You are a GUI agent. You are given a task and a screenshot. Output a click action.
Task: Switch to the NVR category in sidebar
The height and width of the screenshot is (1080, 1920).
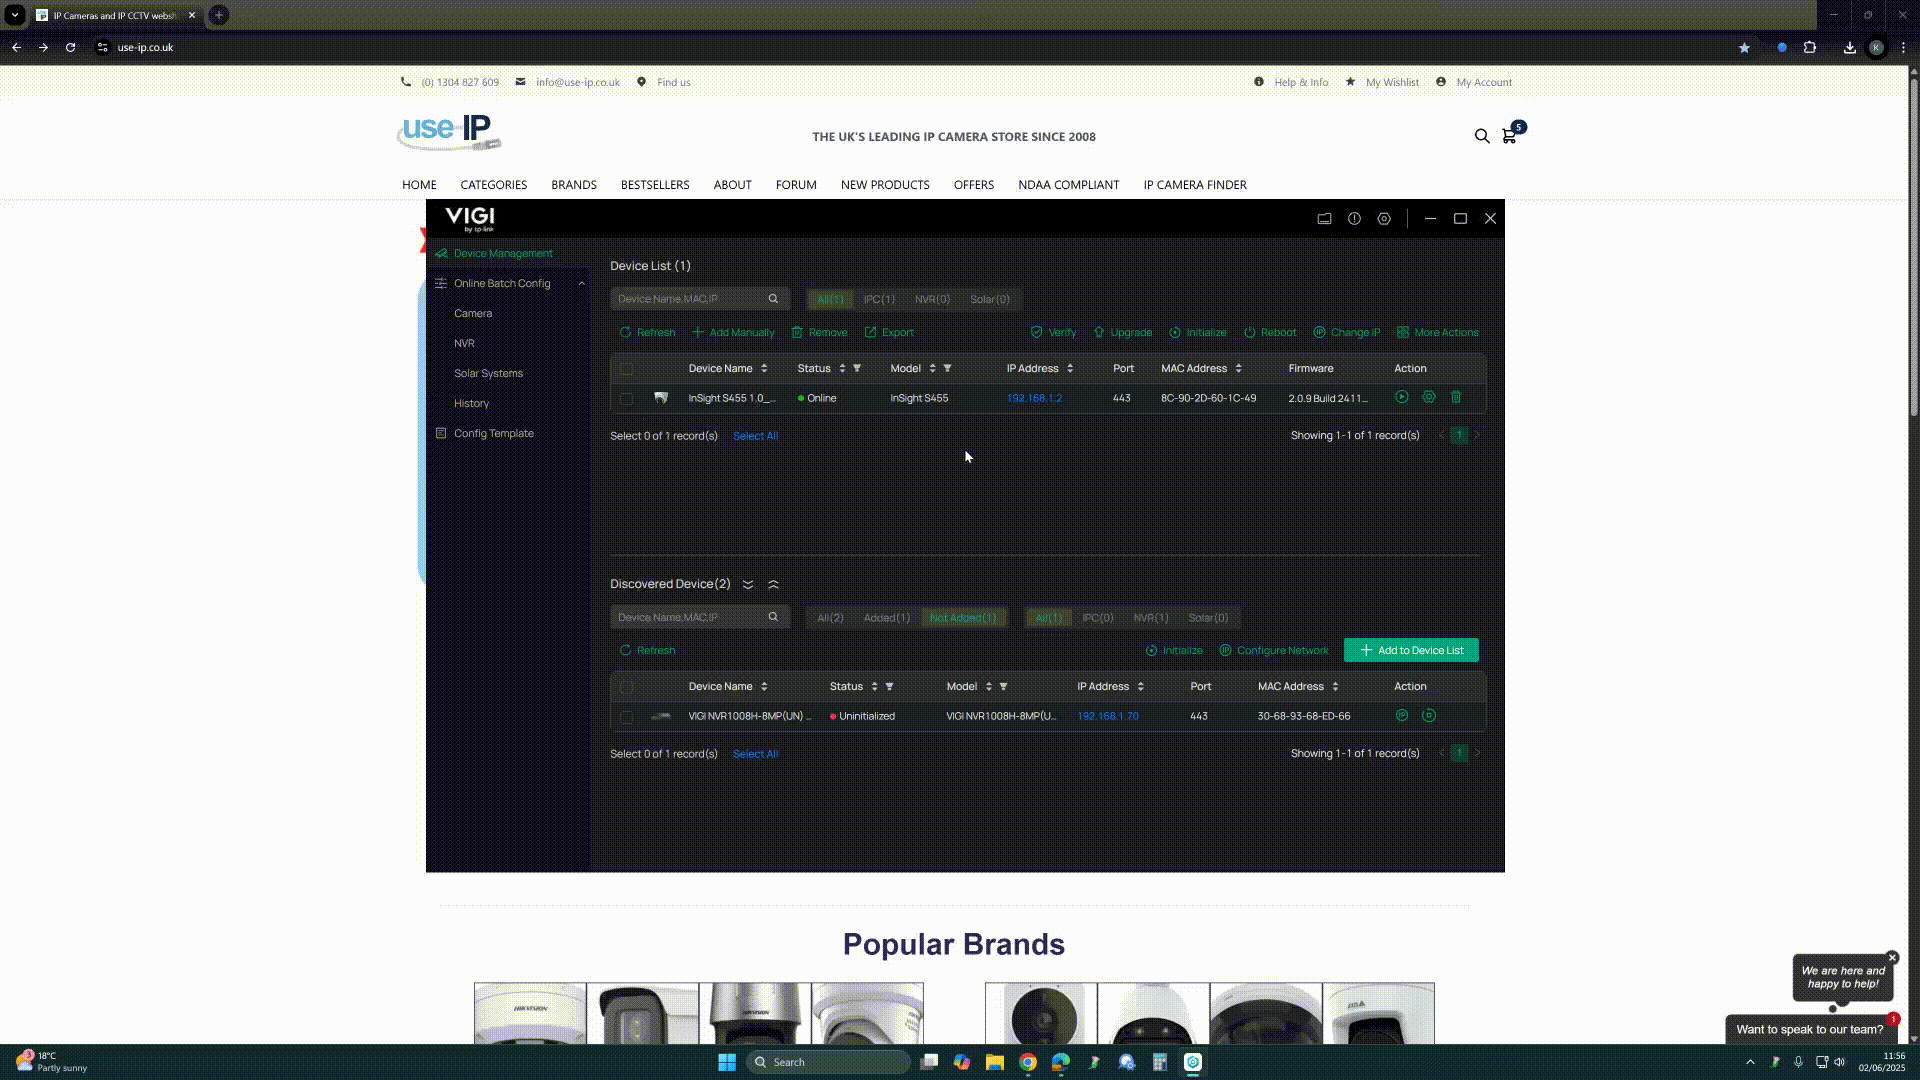465,343
